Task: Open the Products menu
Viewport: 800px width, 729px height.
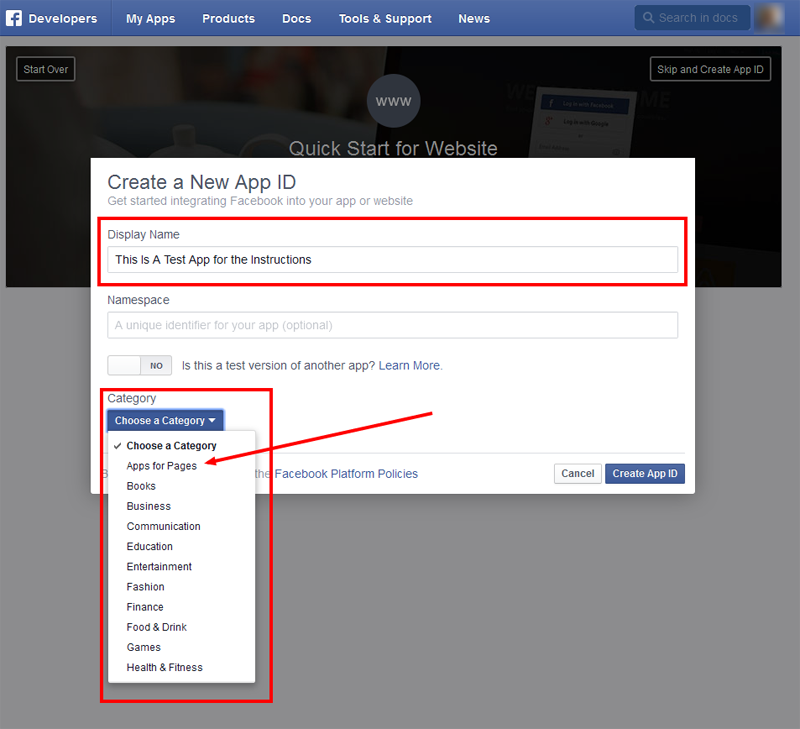Action: click(229, 18)
